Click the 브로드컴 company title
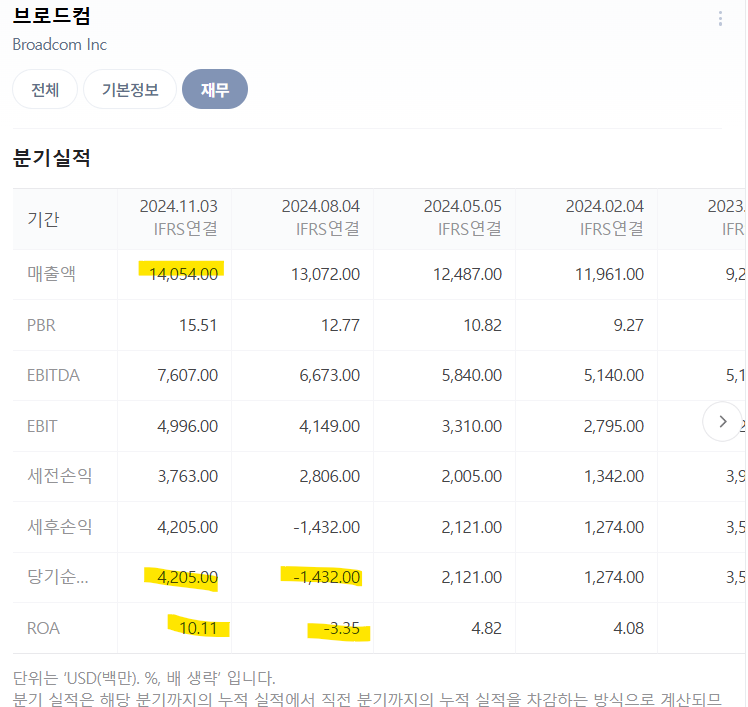 coord(51,16)
